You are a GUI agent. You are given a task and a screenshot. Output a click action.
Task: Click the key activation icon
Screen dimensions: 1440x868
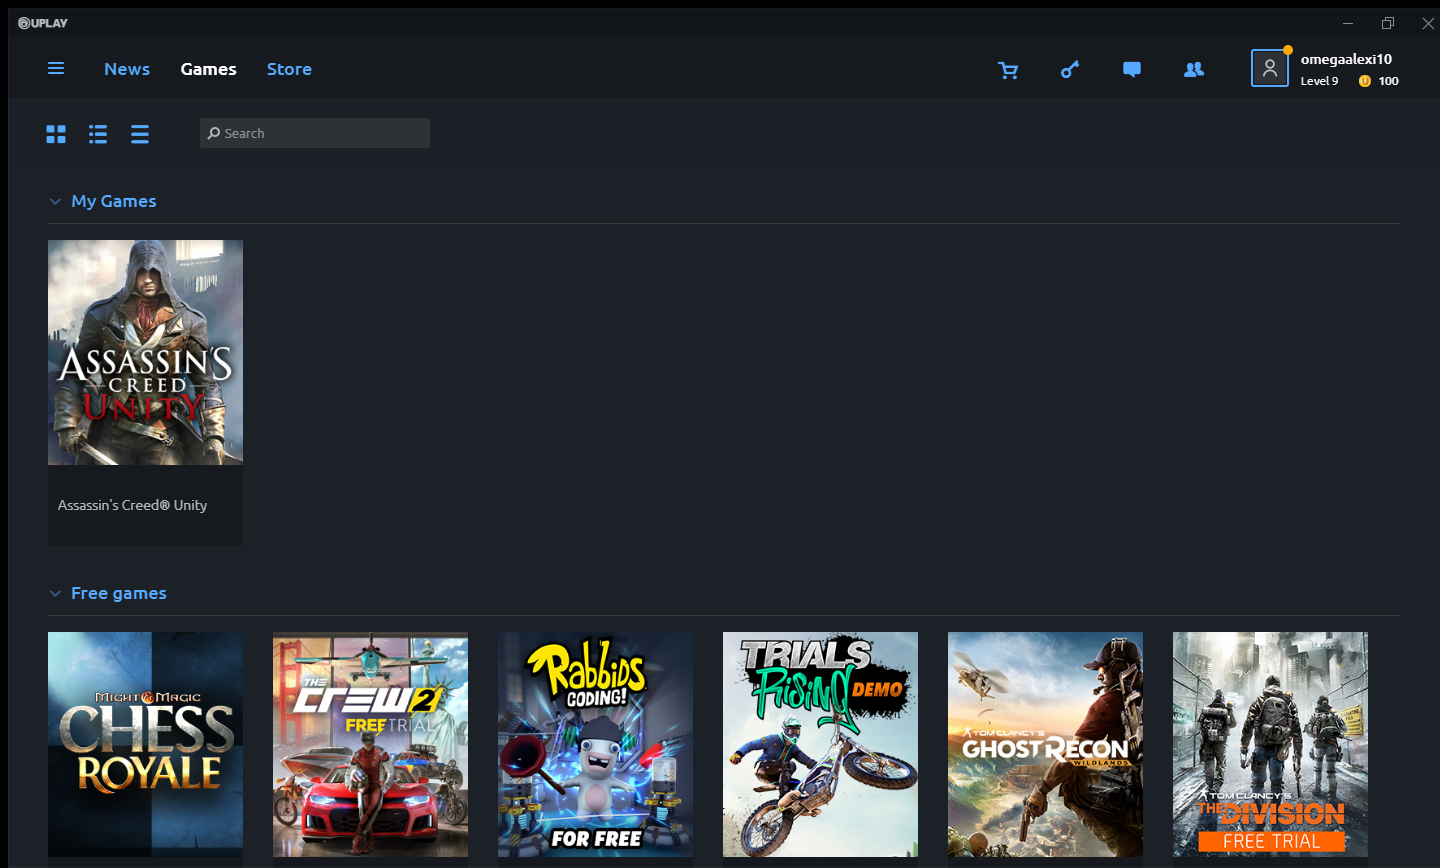pyautogui.click(x=1070, y=69)
